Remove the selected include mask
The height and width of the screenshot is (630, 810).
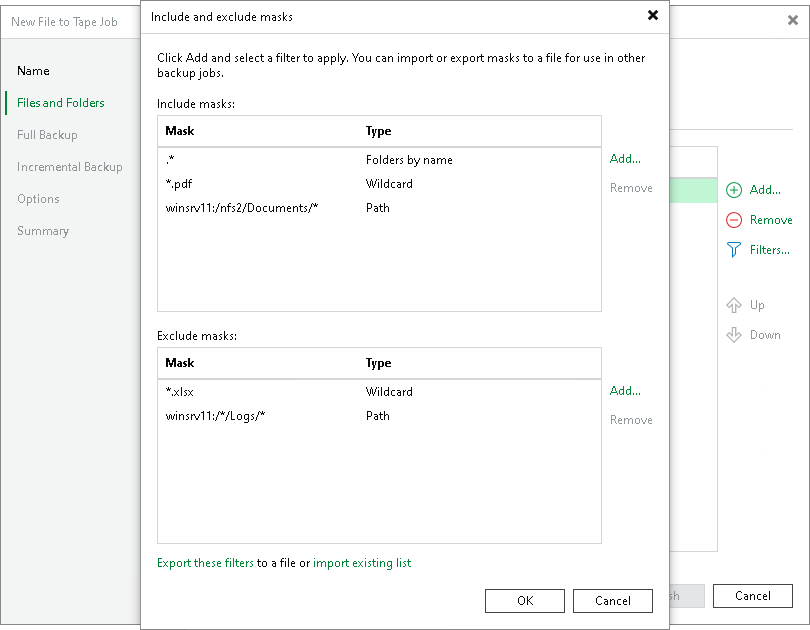click(631, 188)
